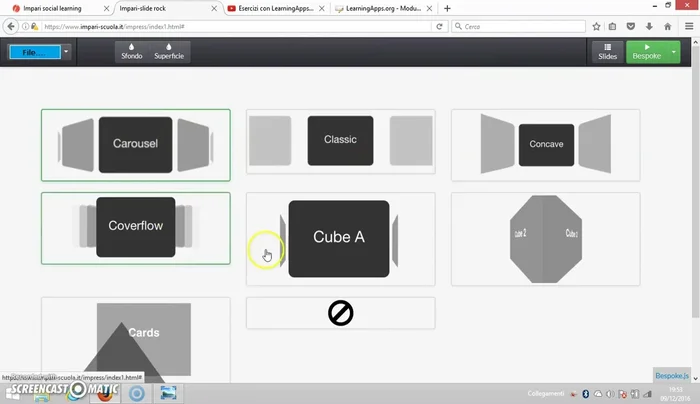Start the Bespoke presentation

coord(646,52)
